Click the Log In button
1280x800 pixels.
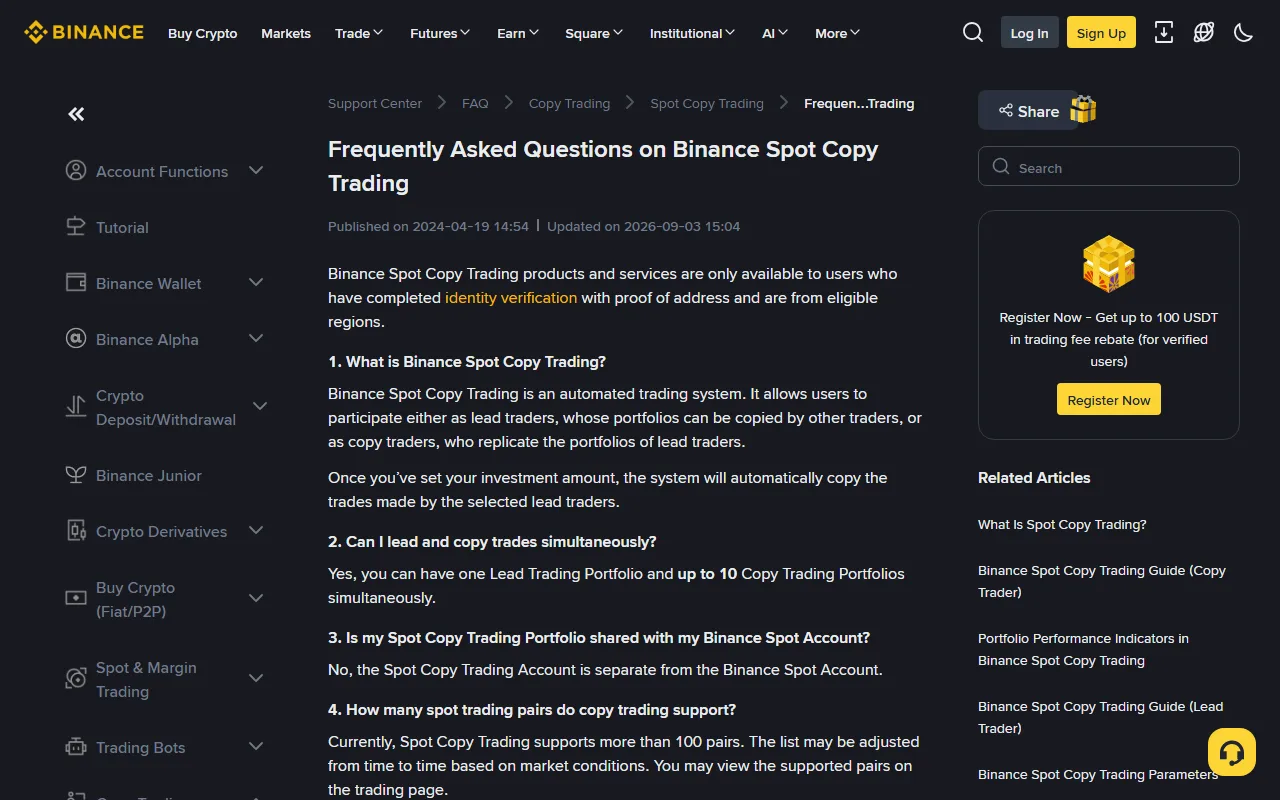pos(1030,32)
